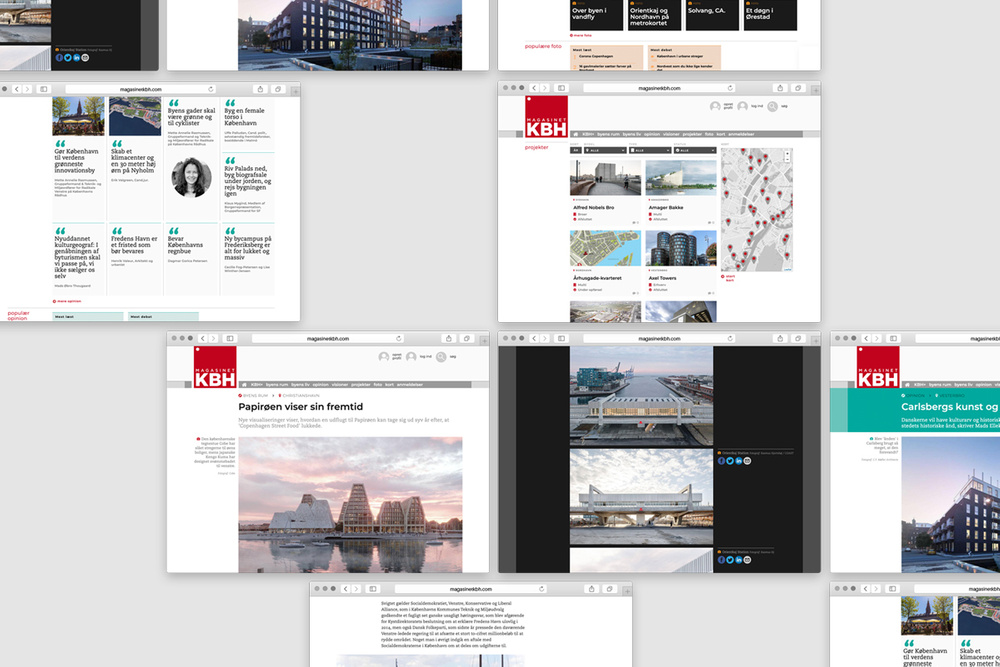Open 'visioner' in the projekter window navigation
Viewport: 1000px width, 667px height.
pos(671,135)
